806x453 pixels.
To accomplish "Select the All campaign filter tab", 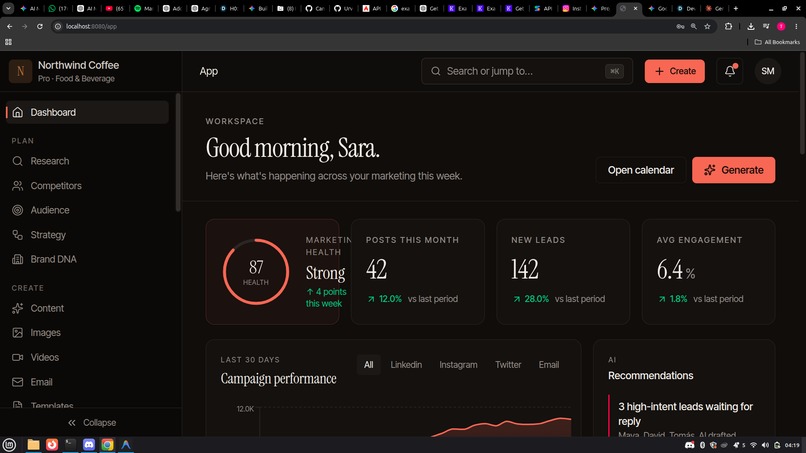I will (369, 365).
